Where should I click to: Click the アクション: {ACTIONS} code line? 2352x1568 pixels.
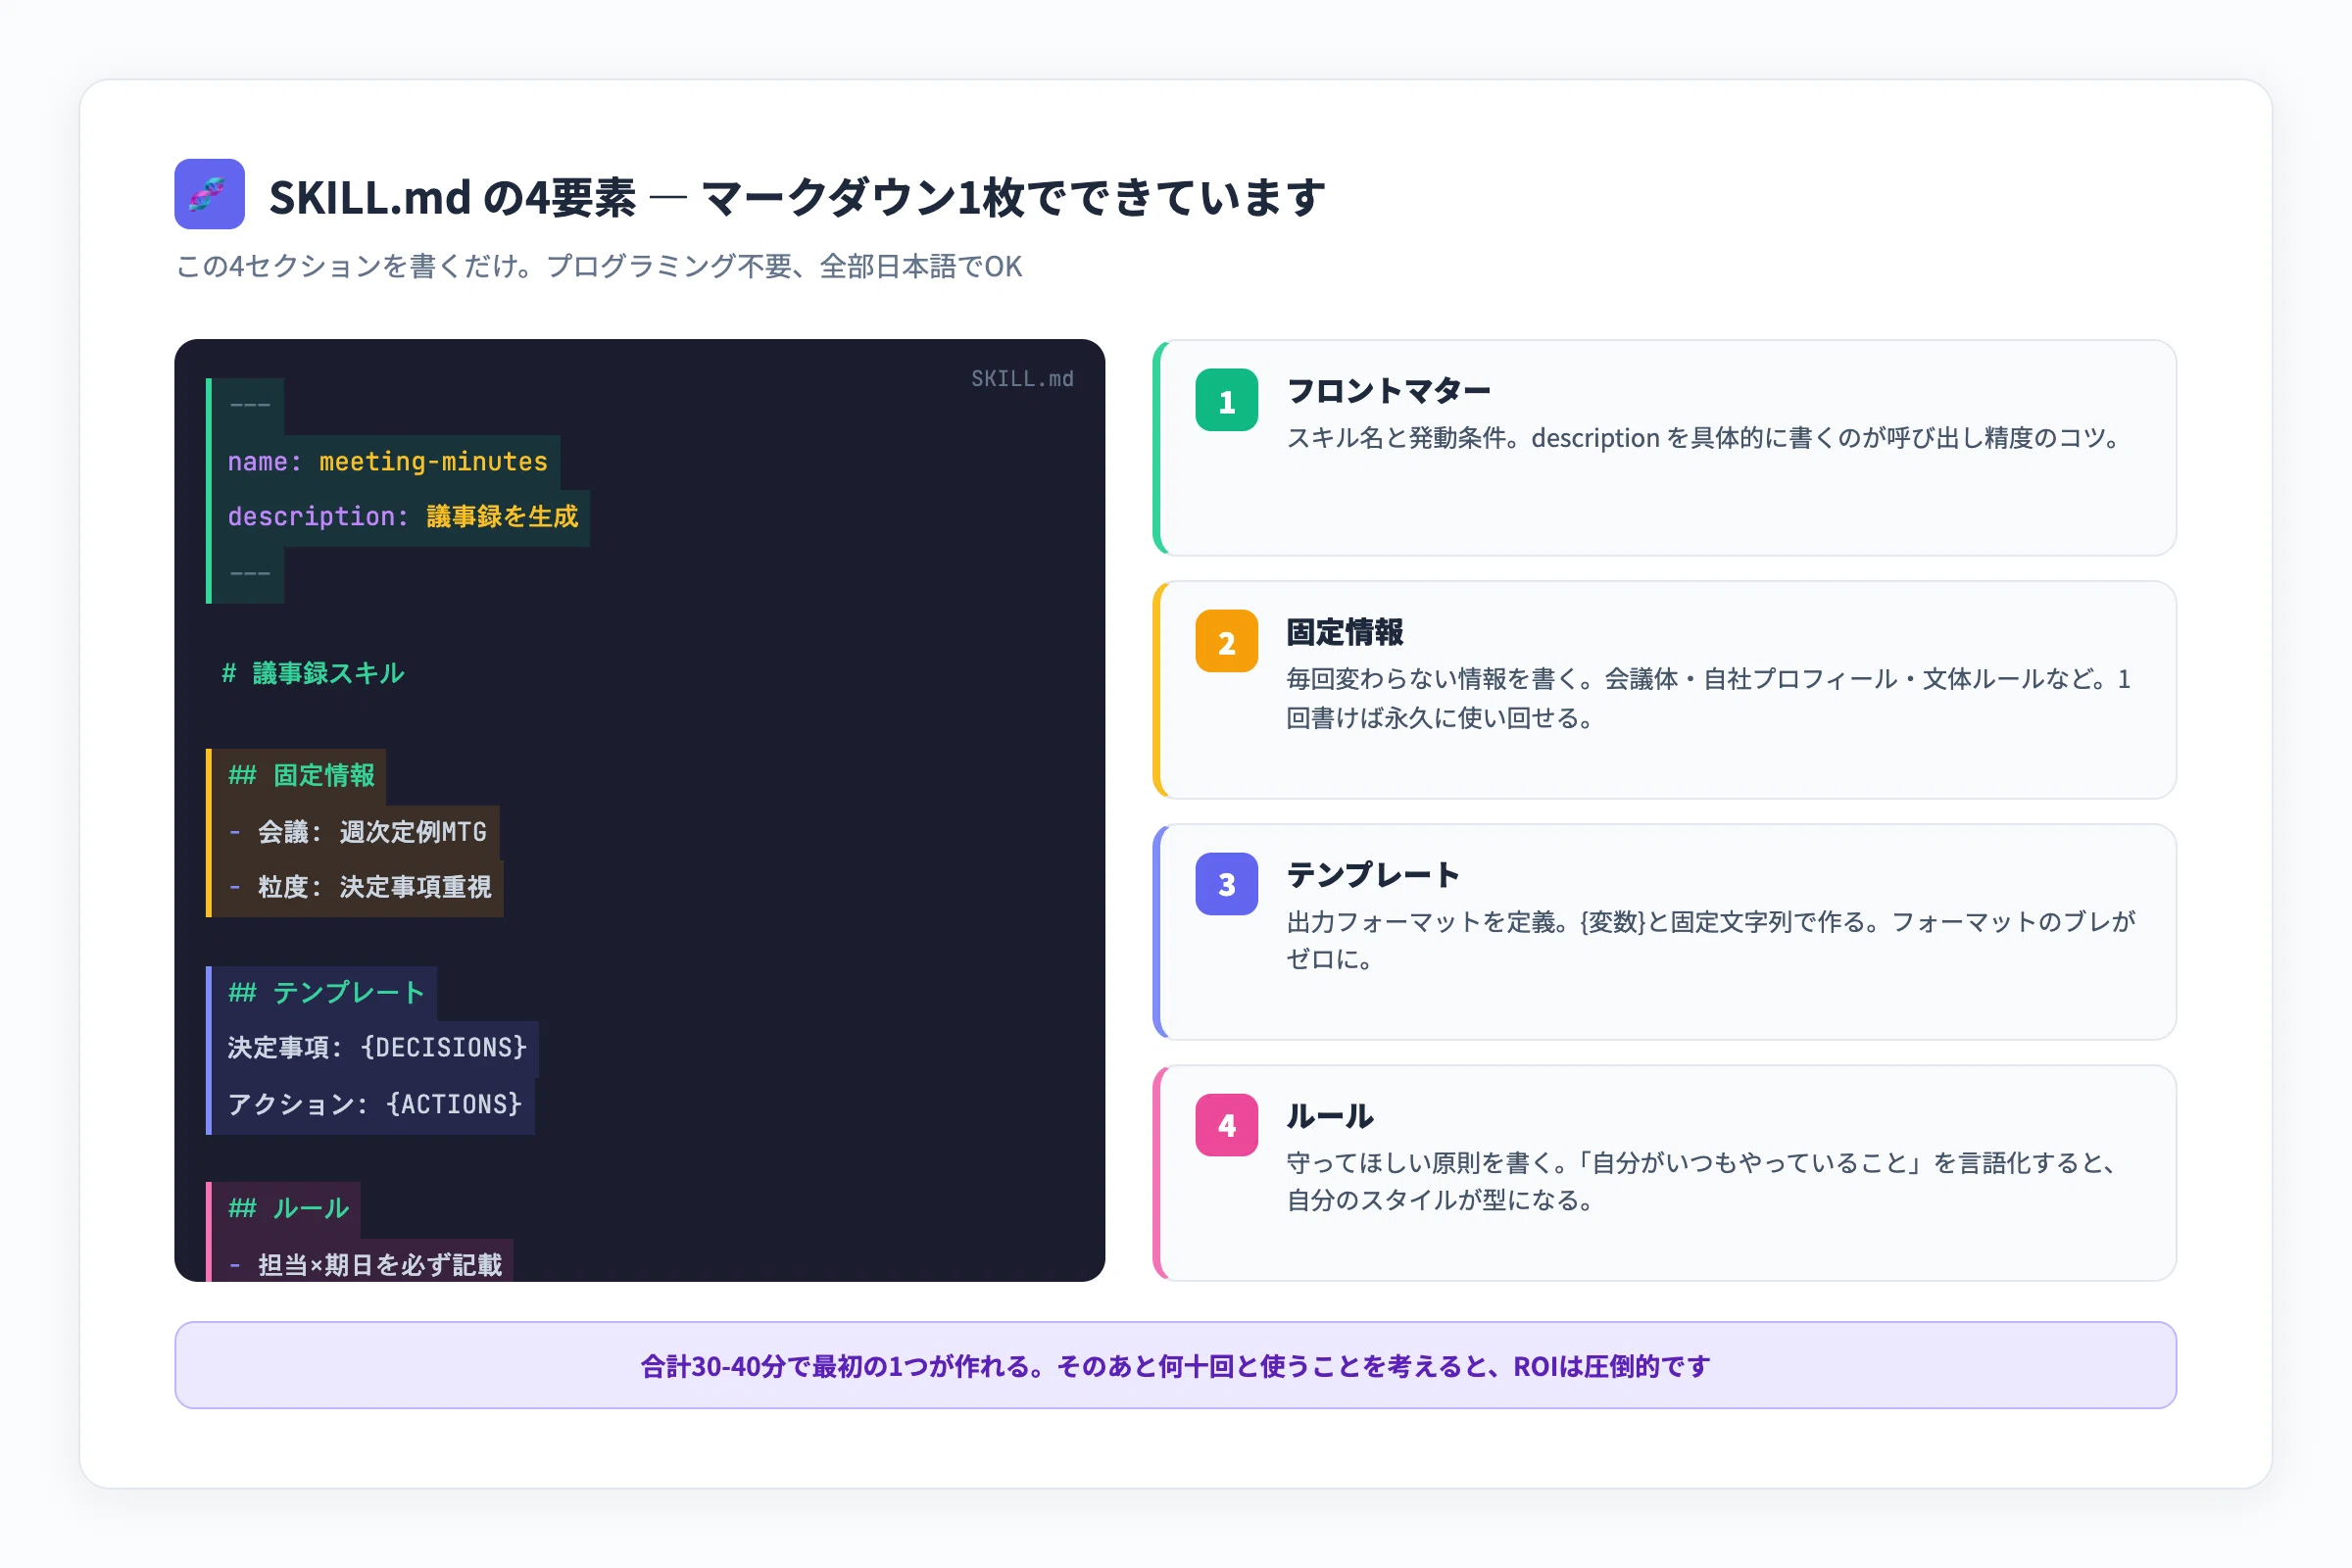375,1104
